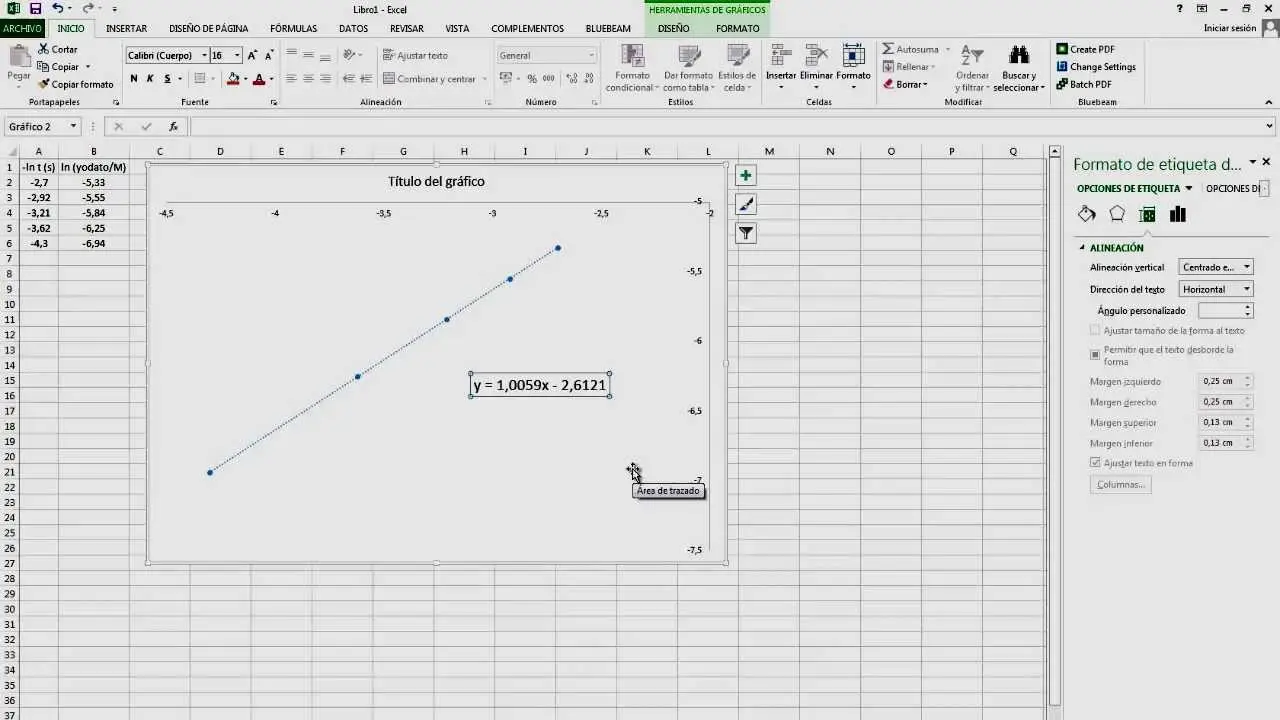The width and height of the screenshot is (1280, 720).
Task: Toggle Ajustar texto en forma checkbox
Action: tap(1095, 463)
